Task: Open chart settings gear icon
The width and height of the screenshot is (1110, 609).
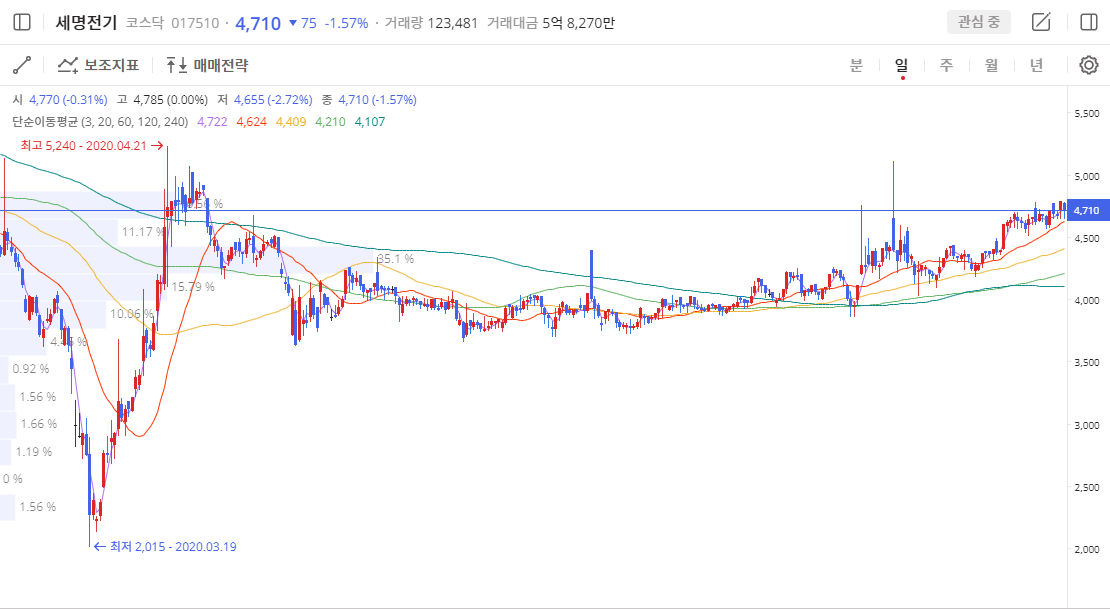Action: (x=1089, y=65)
